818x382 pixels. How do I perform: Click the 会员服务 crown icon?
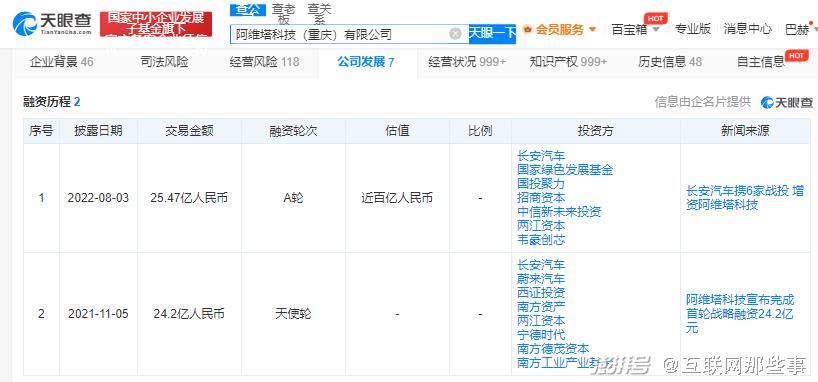tap(527, 29)
